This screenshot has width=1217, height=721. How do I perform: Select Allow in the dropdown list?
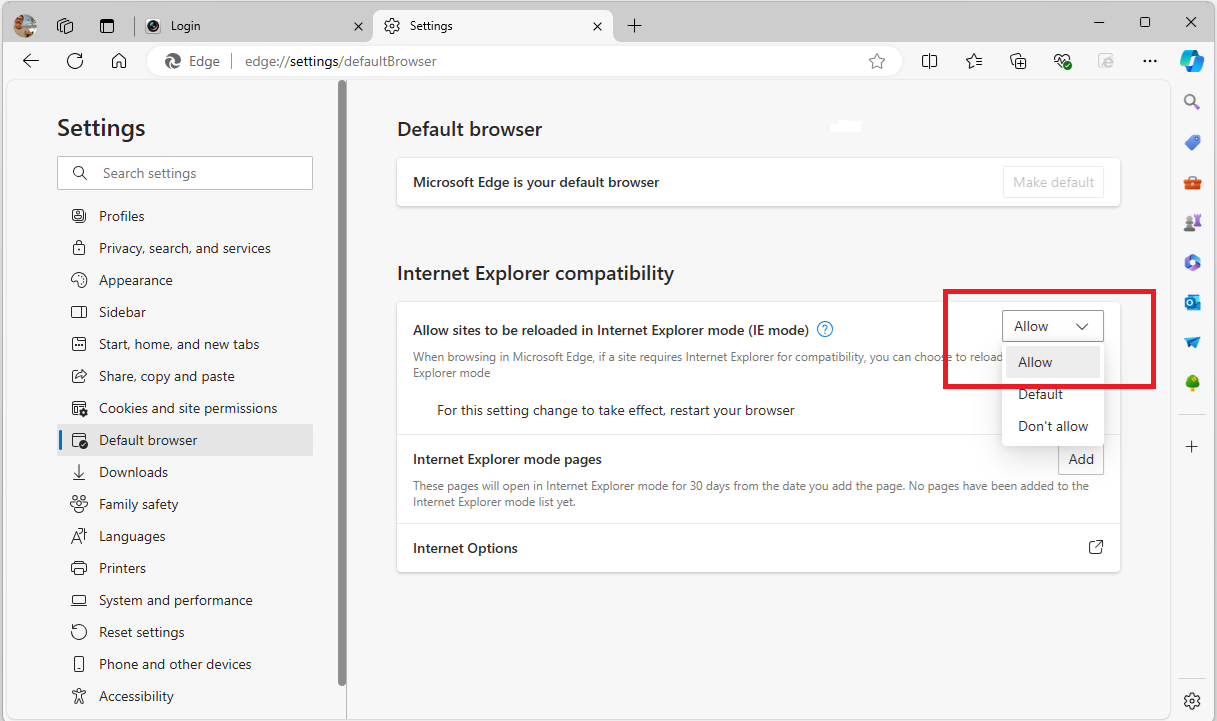pyautogui.click(x=1053, y=362)
